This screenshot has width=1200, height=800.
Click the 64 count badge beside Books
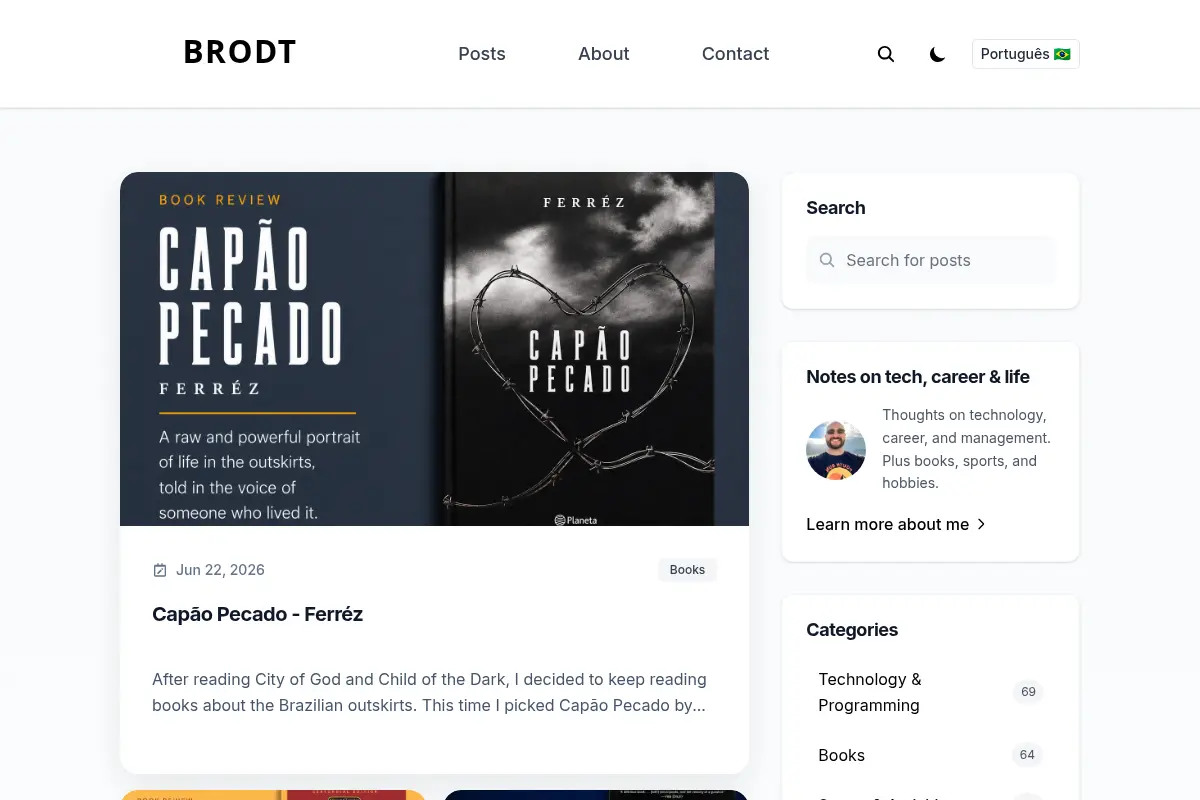[1027, 755]
